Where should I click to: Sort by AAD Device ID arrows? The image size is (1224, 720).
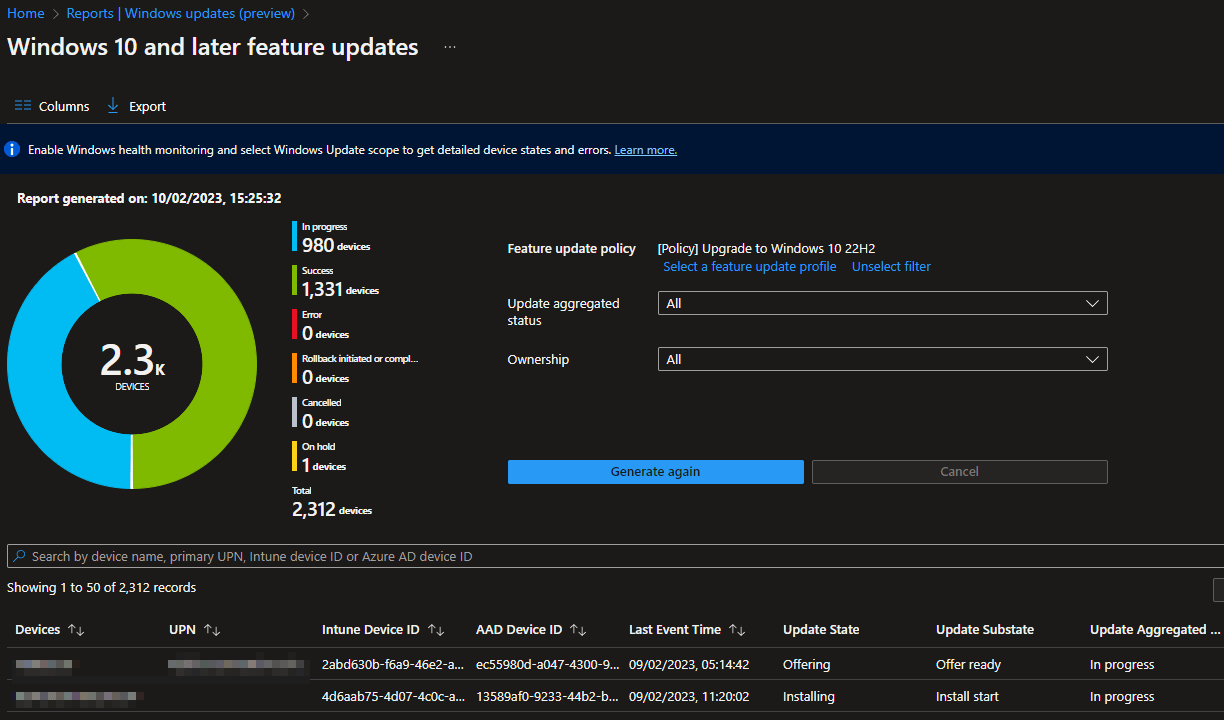578,630
